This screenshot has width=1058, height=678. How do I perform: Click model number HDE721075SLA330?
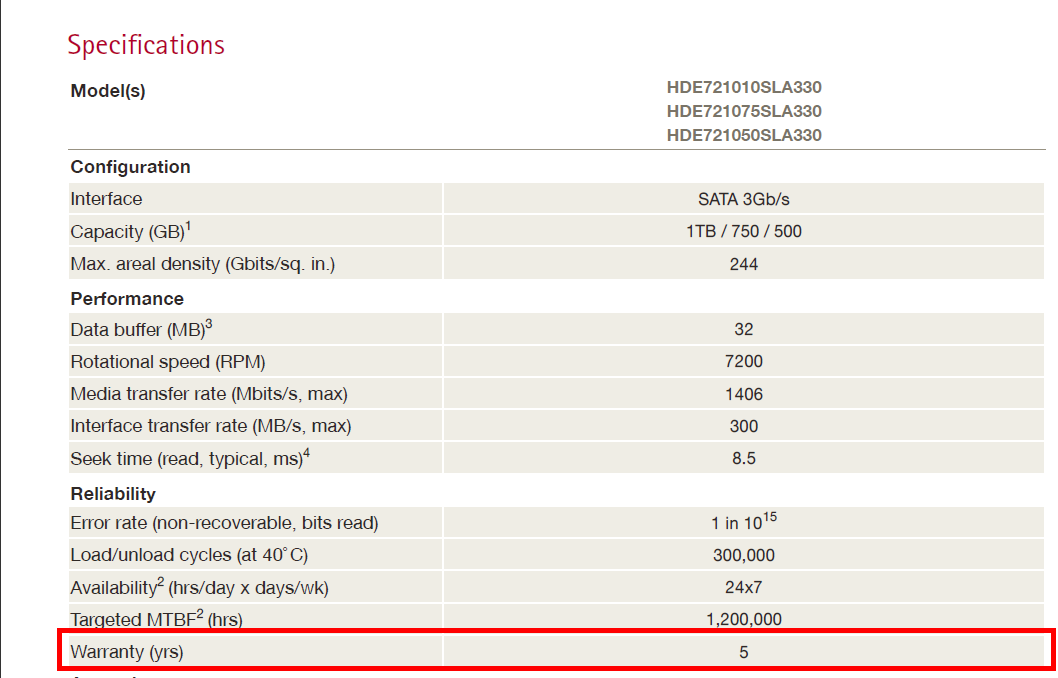744,111
